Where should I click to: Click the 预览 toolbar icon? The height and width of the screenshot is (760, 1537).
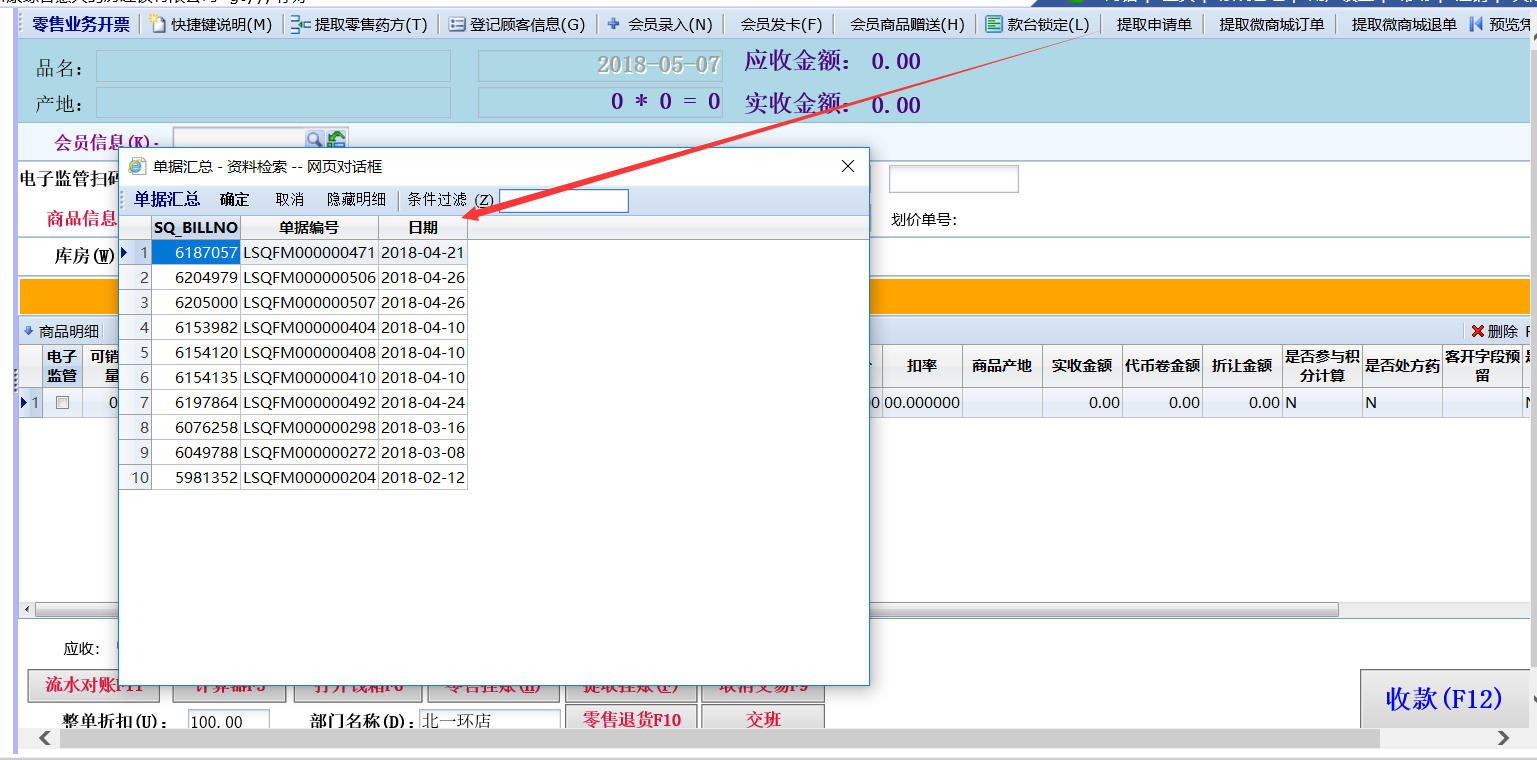click(x=1476, y=24)
